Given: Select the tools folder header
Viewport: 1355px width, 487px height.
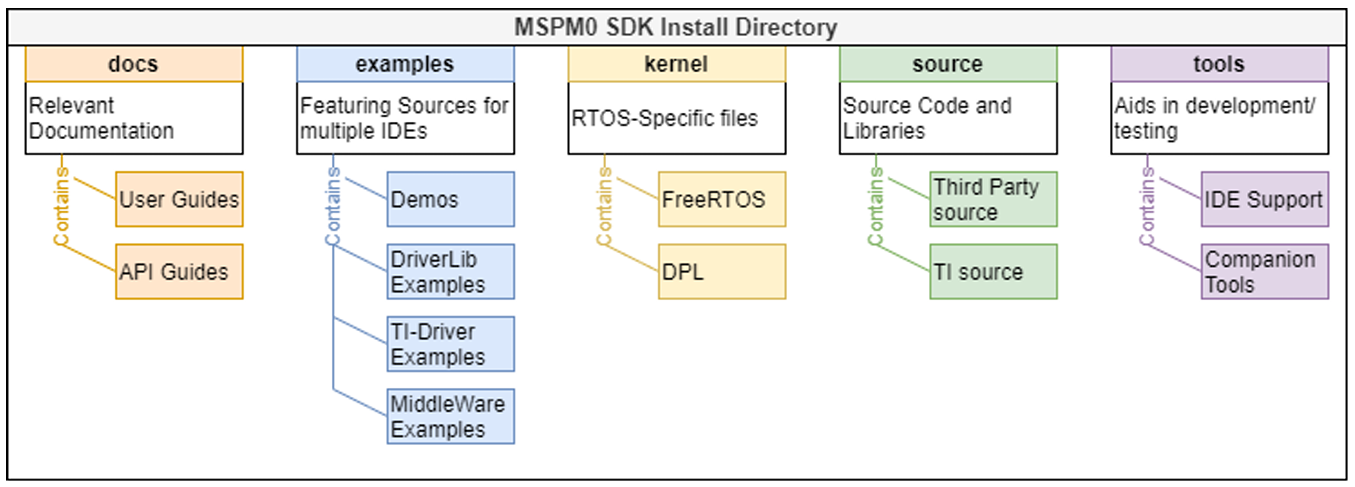Looking at the screenshot, I should (1220, 64).
